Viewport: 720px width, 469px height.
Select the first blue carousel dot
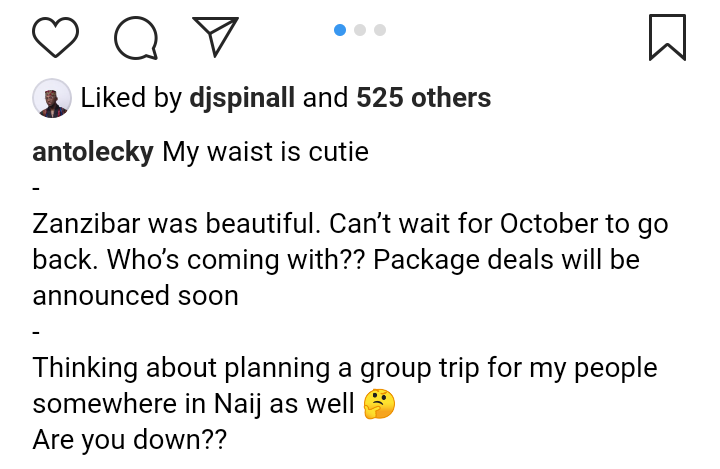click(340, 30)
